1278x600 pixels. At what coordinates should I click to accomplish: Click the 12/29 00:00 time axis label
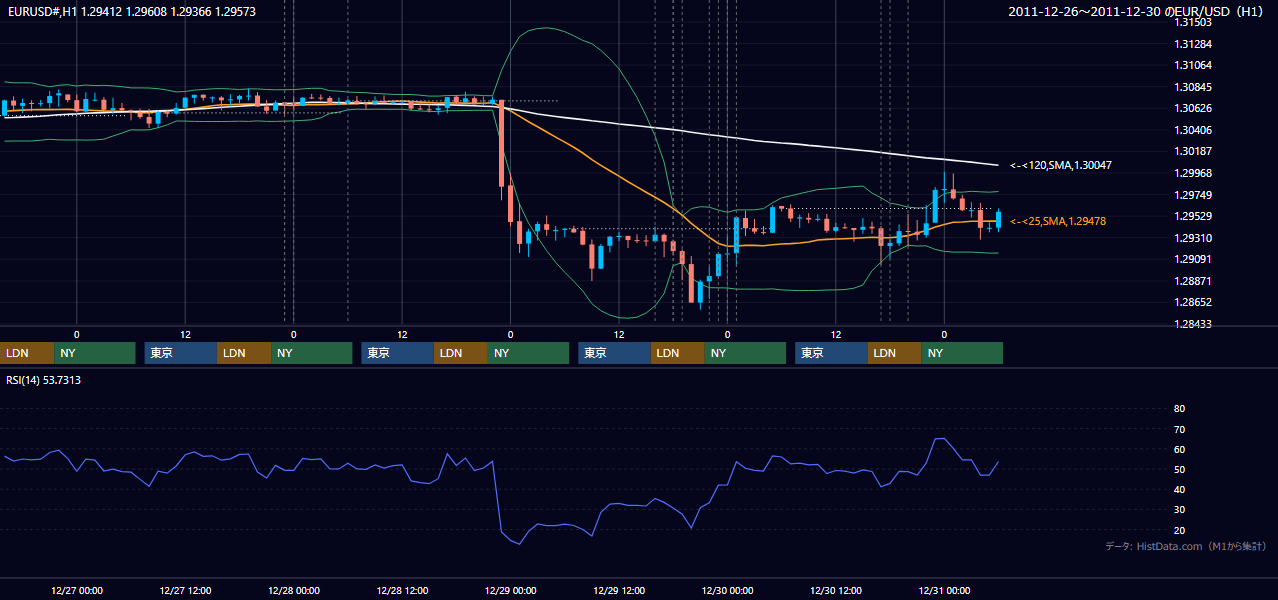[x=510, y=591]
